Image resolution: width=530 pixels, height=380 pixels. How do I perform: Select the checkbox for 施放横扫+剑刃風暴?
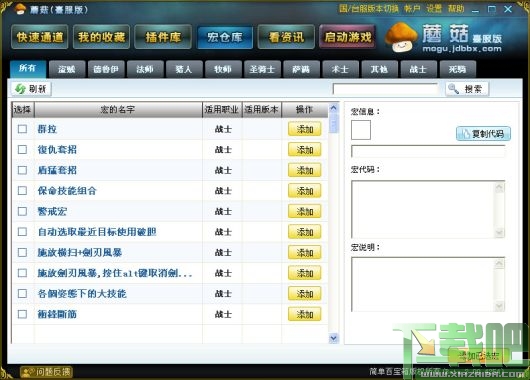tap(22, 253)
